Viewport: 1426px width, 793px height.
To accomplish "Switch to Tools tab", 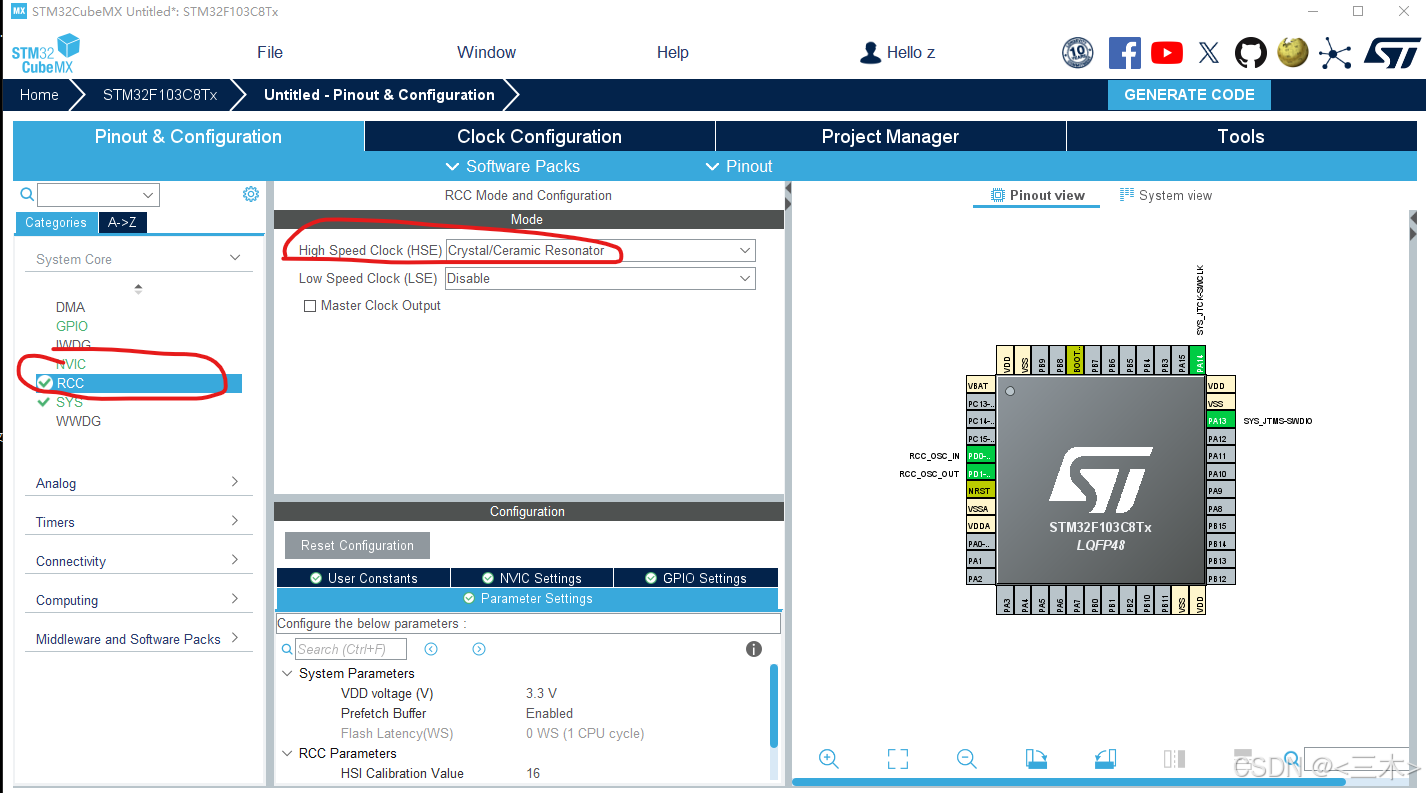I will (x=1241, y=137).
